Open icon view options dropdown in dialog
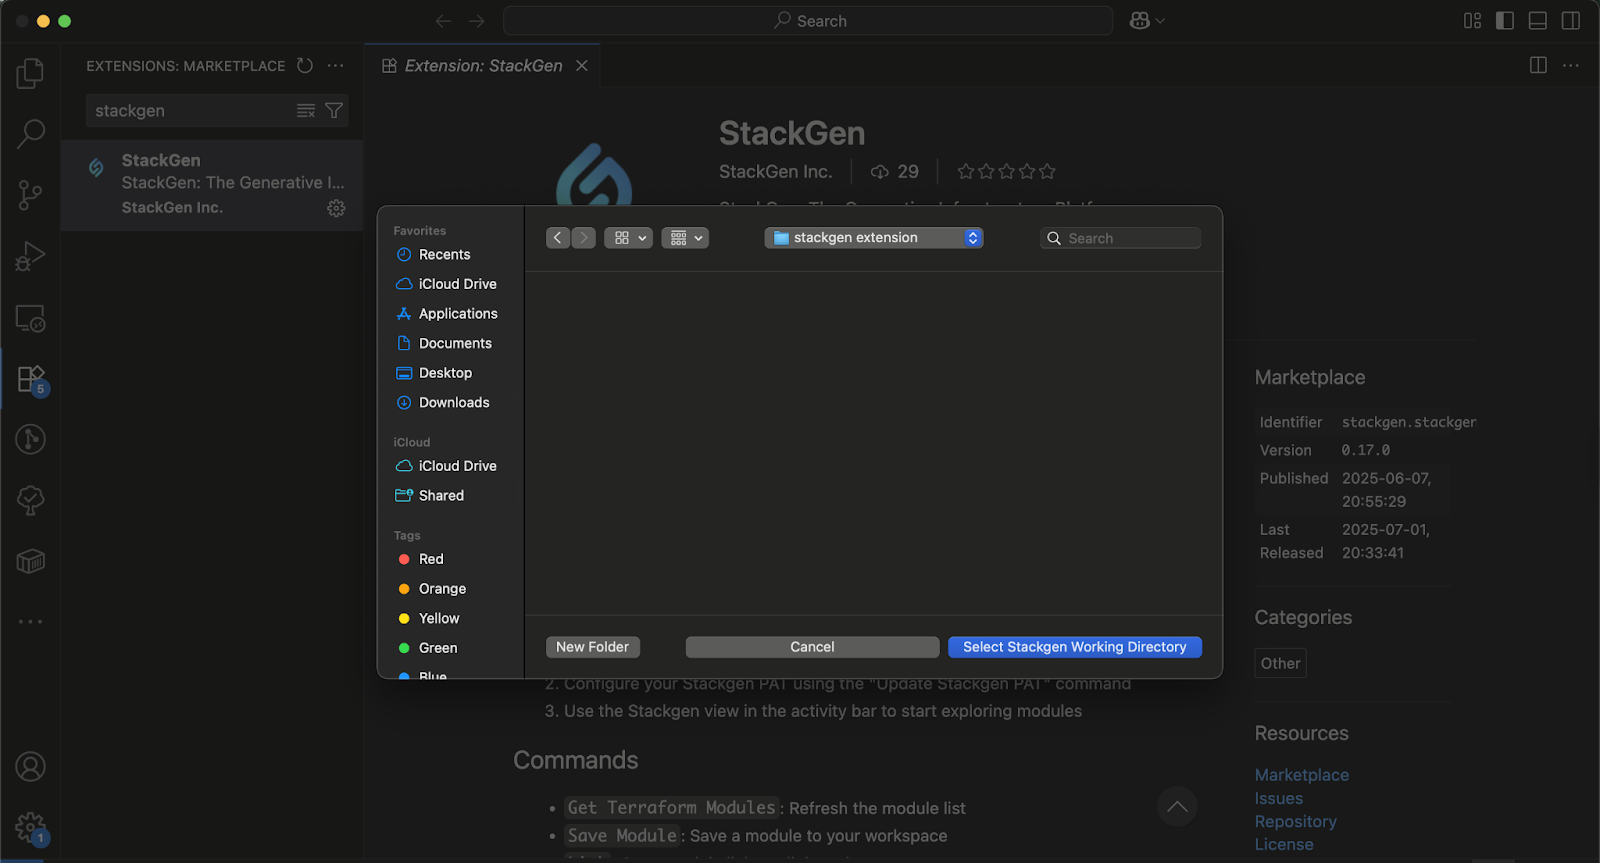 628,238
